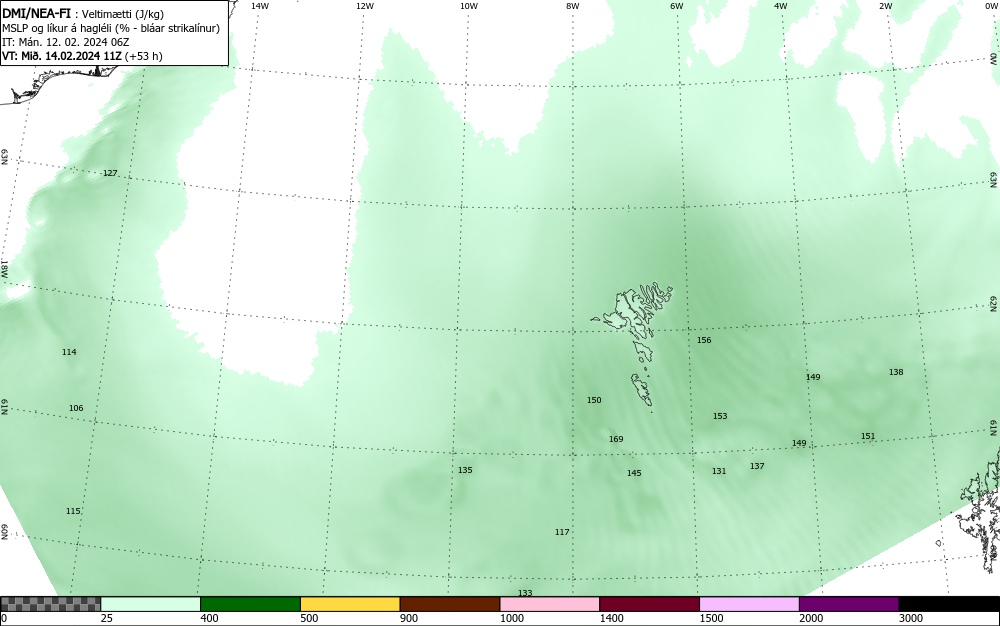1000x626 pixels.
Task: Pick the pink 1000–1400 legend swatch
Action: click(x=550, y=604)
